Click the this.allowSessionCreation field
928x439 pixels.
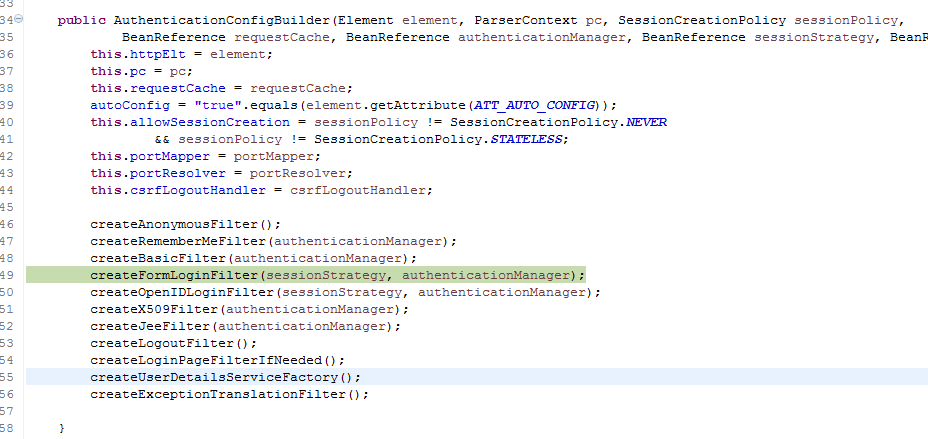pos(190,122)
